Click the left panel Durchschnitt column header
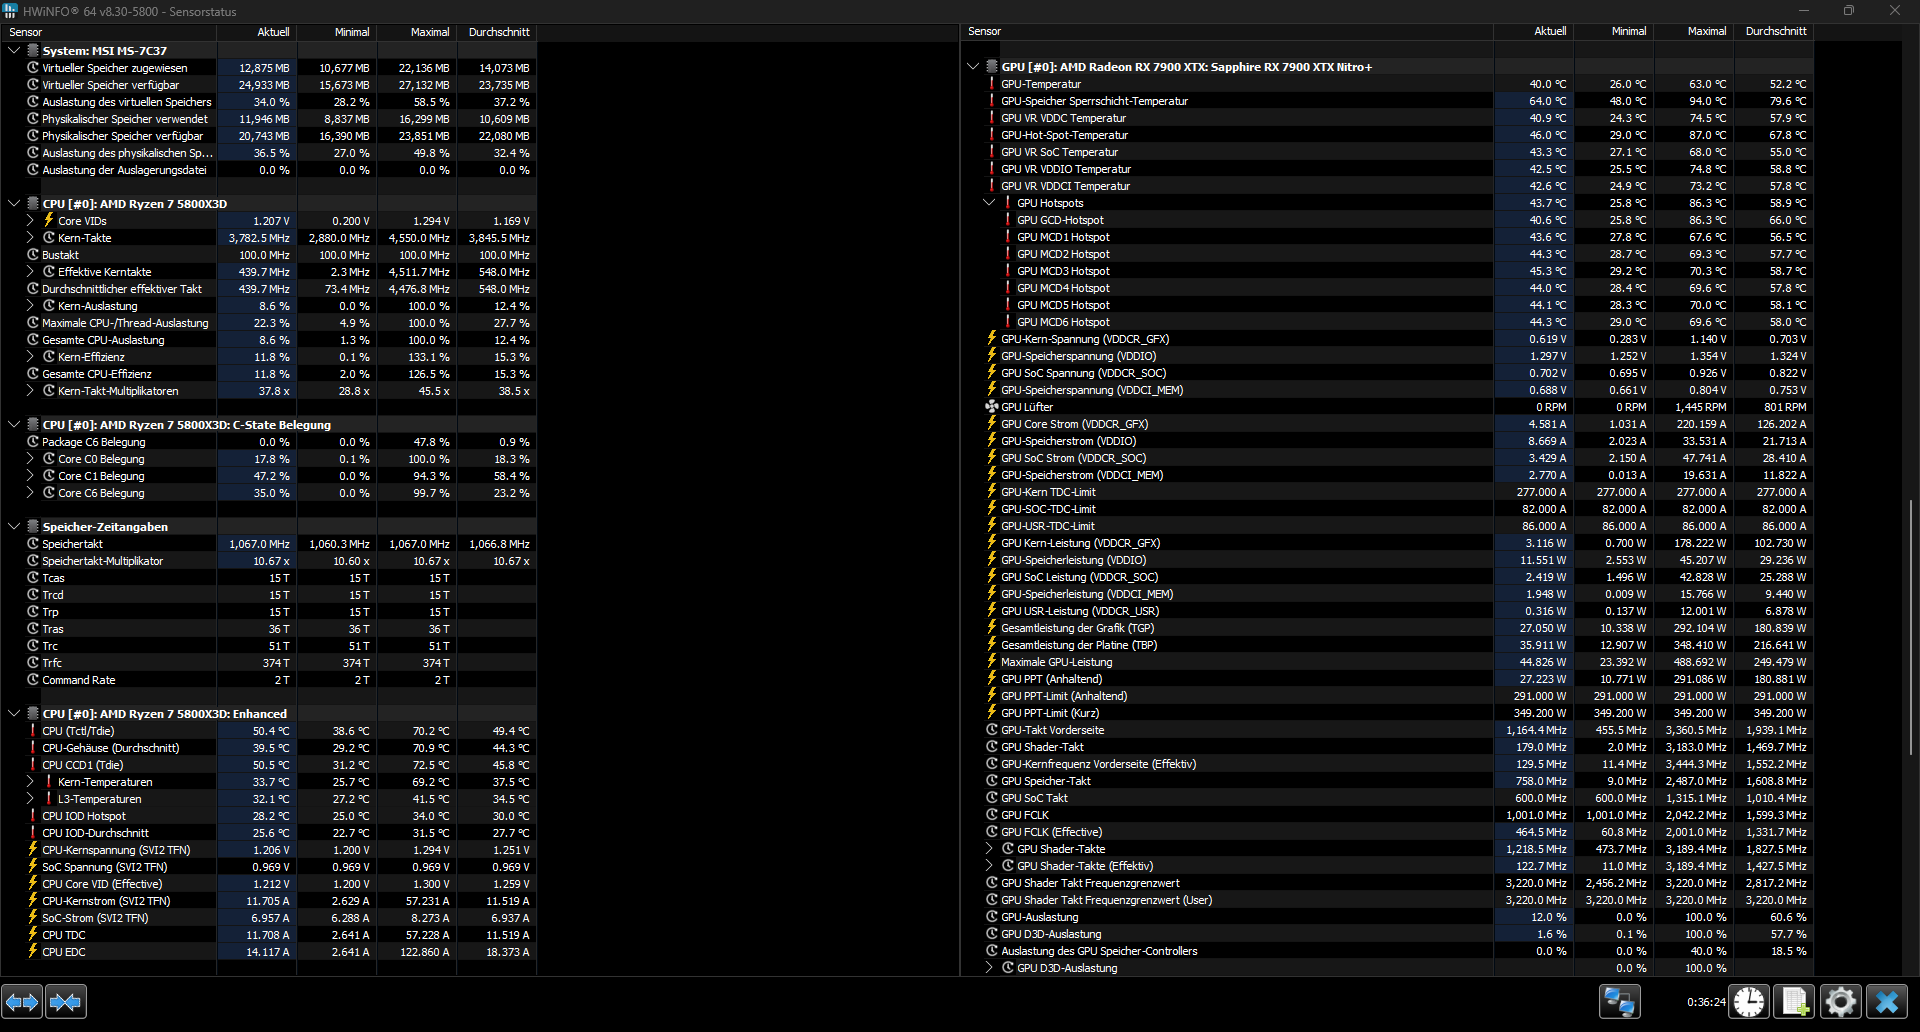 coord(497,32)
